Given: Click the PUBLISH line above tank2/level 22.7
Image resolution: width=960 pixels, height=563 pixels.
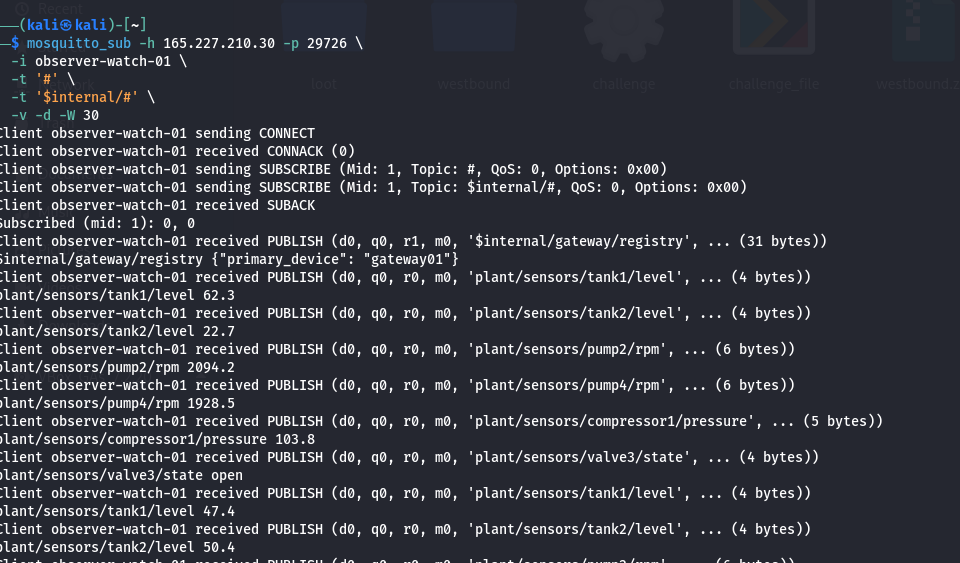Looking at the screenshot, I should [x=405, y=313].
